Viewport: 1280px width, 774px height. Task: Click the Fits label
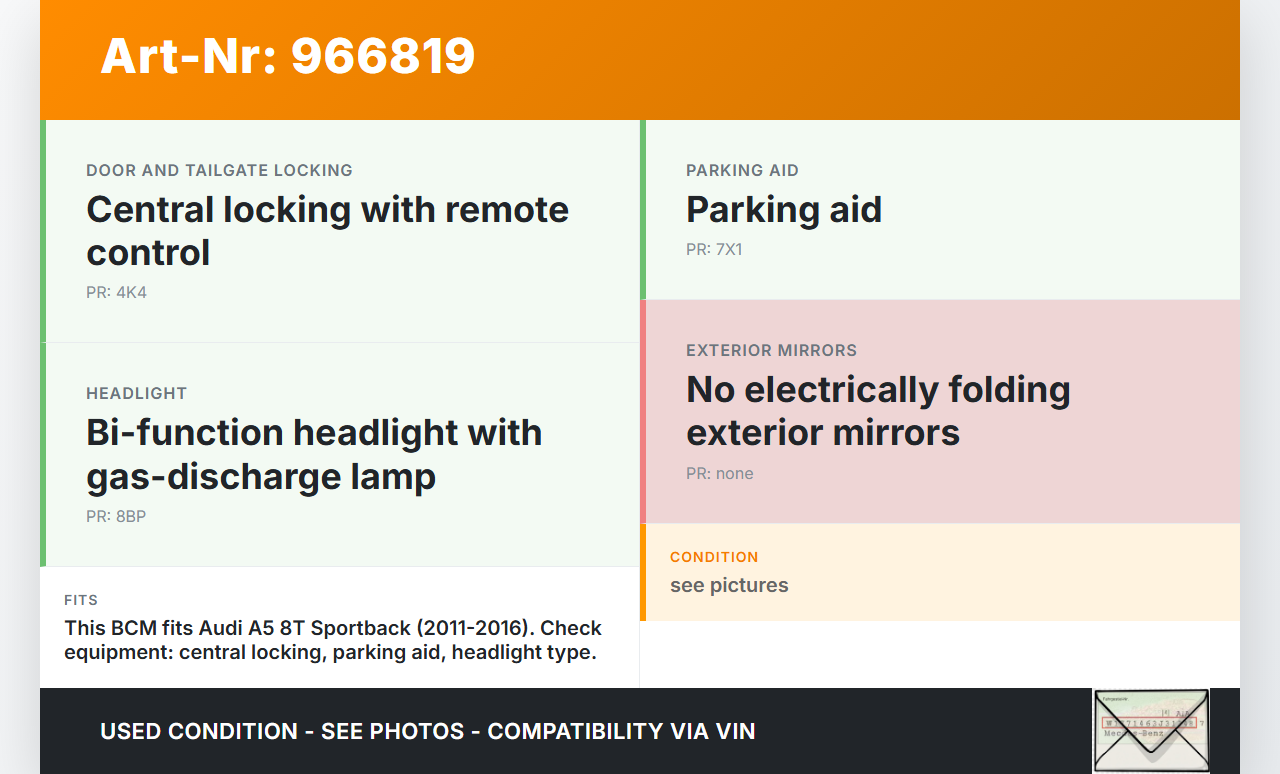[x=81, y=601]
